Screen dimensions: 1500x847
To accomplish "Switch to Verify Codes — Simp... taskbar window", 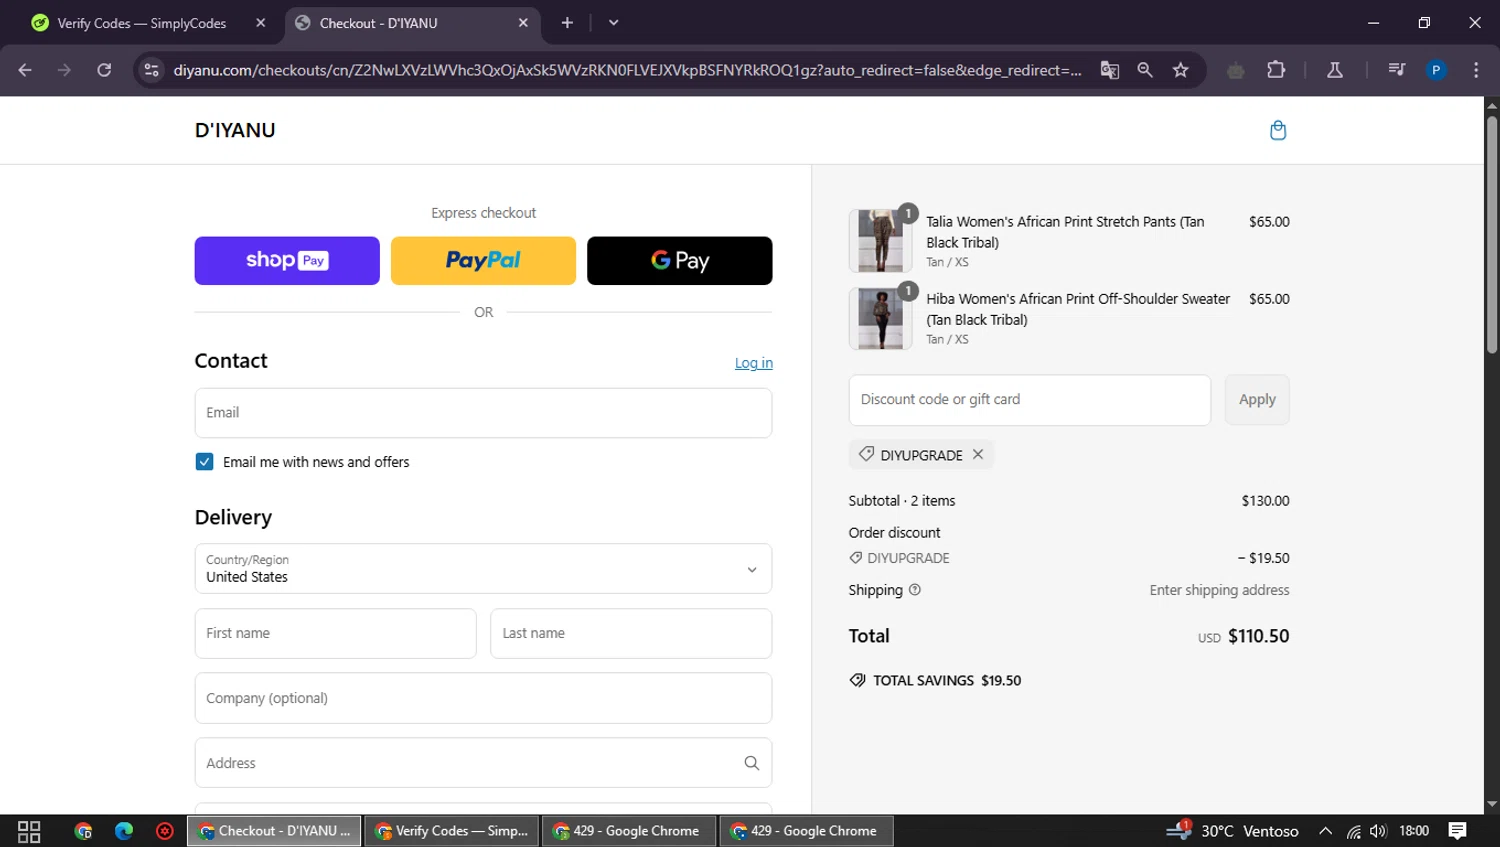I will tap(452, 831).
